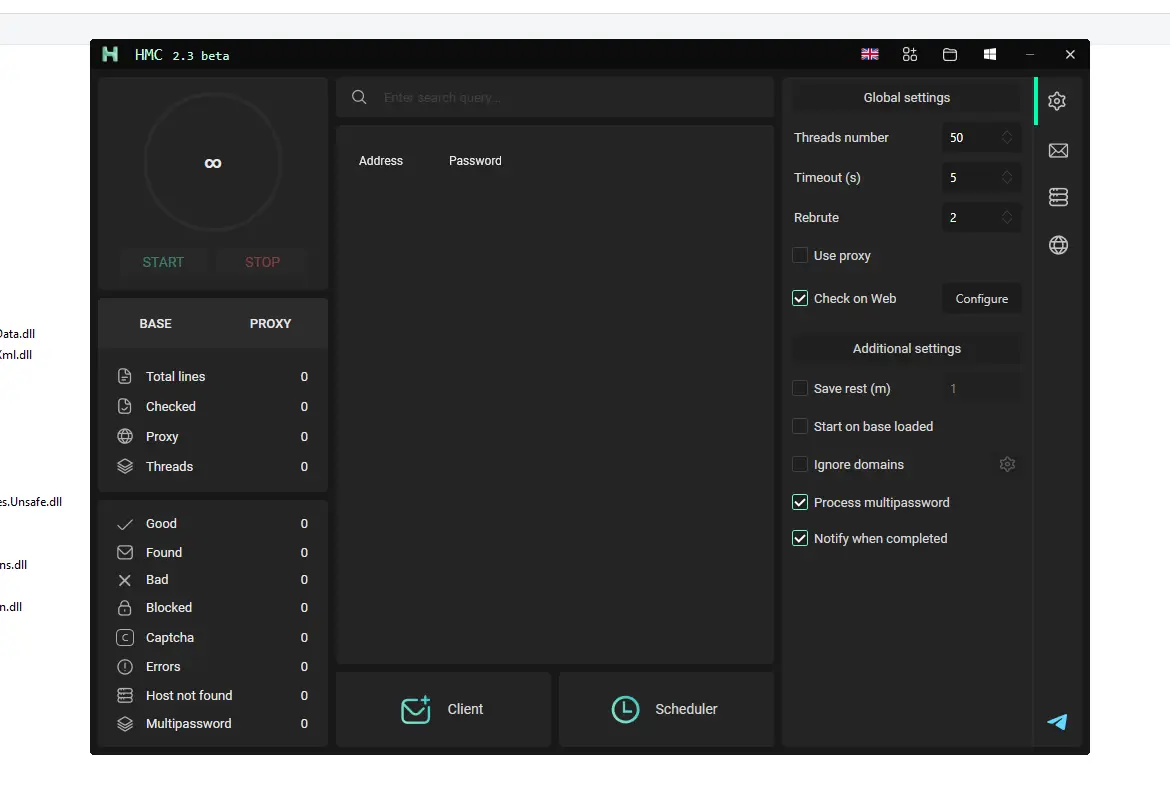Screen dimensions: 1170x792
Task: Open the proxy globe panel in right sidebar
Action: coord(1057,244)
